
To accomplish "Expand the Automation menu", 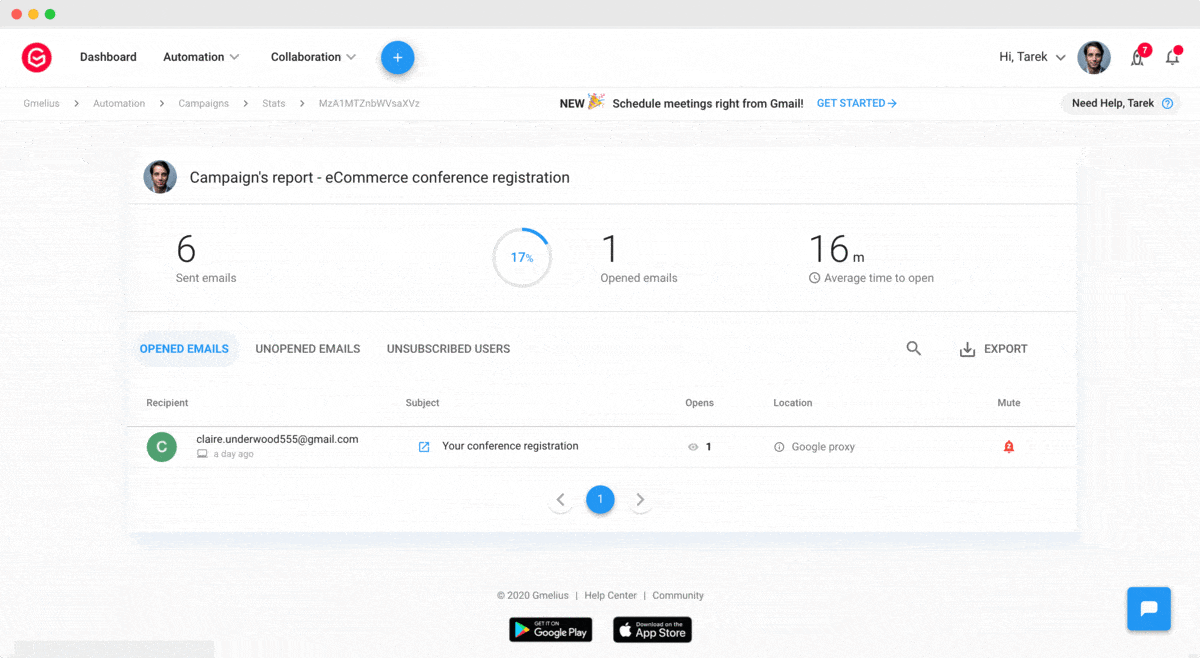I will [x=201, y=57].
